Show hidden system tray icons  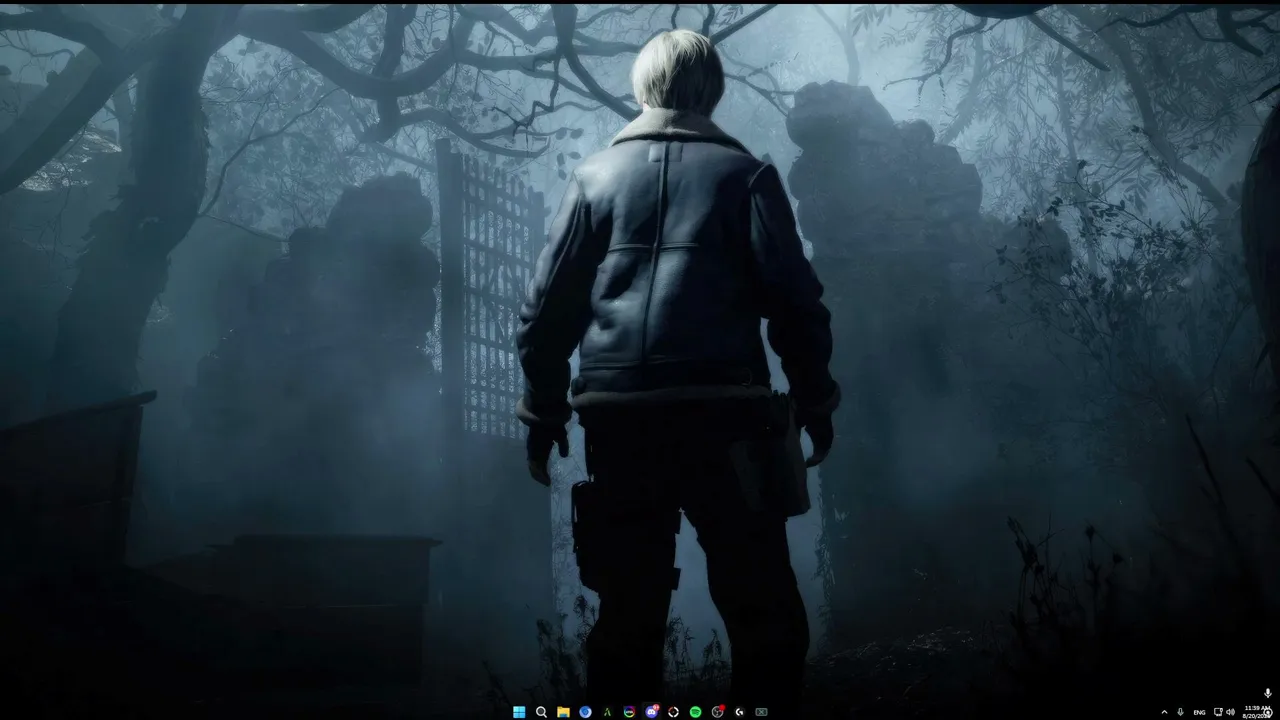[x=1164, y=712]
